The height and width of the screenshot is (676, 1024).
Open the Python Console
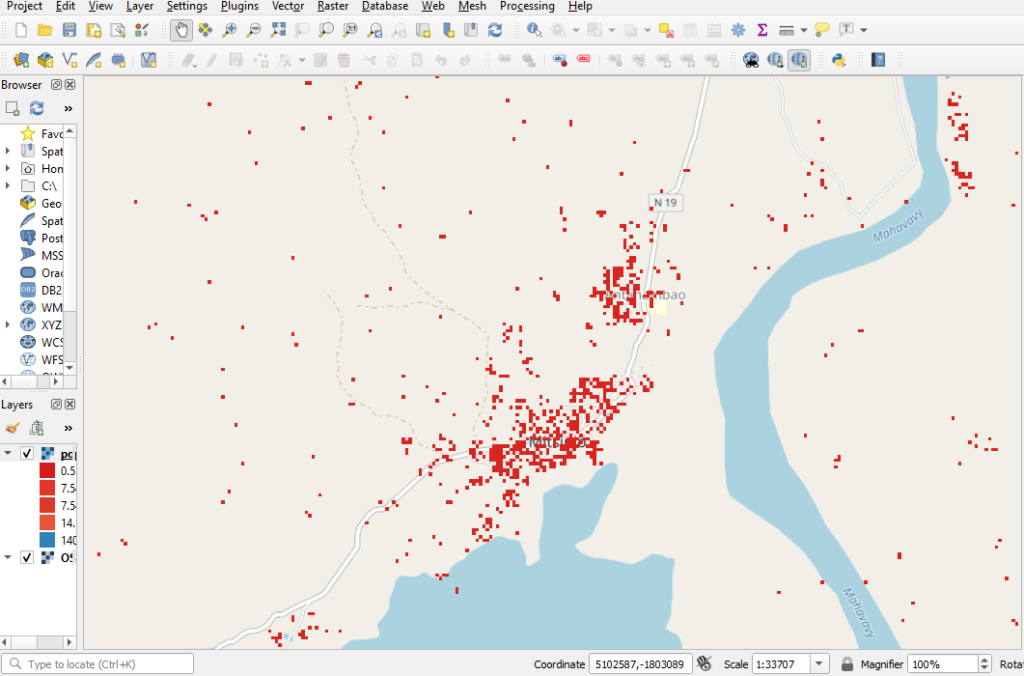[840, 60]
